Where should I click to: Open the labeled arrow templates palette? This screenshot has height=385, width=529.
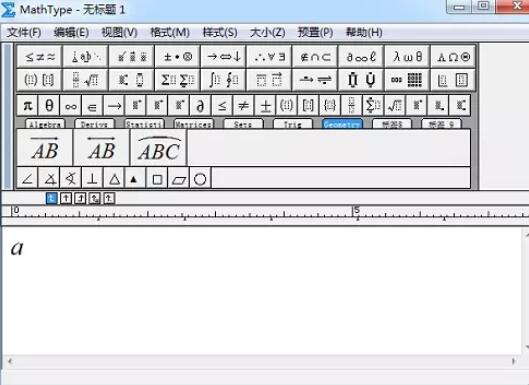click(x=315, y=80)
